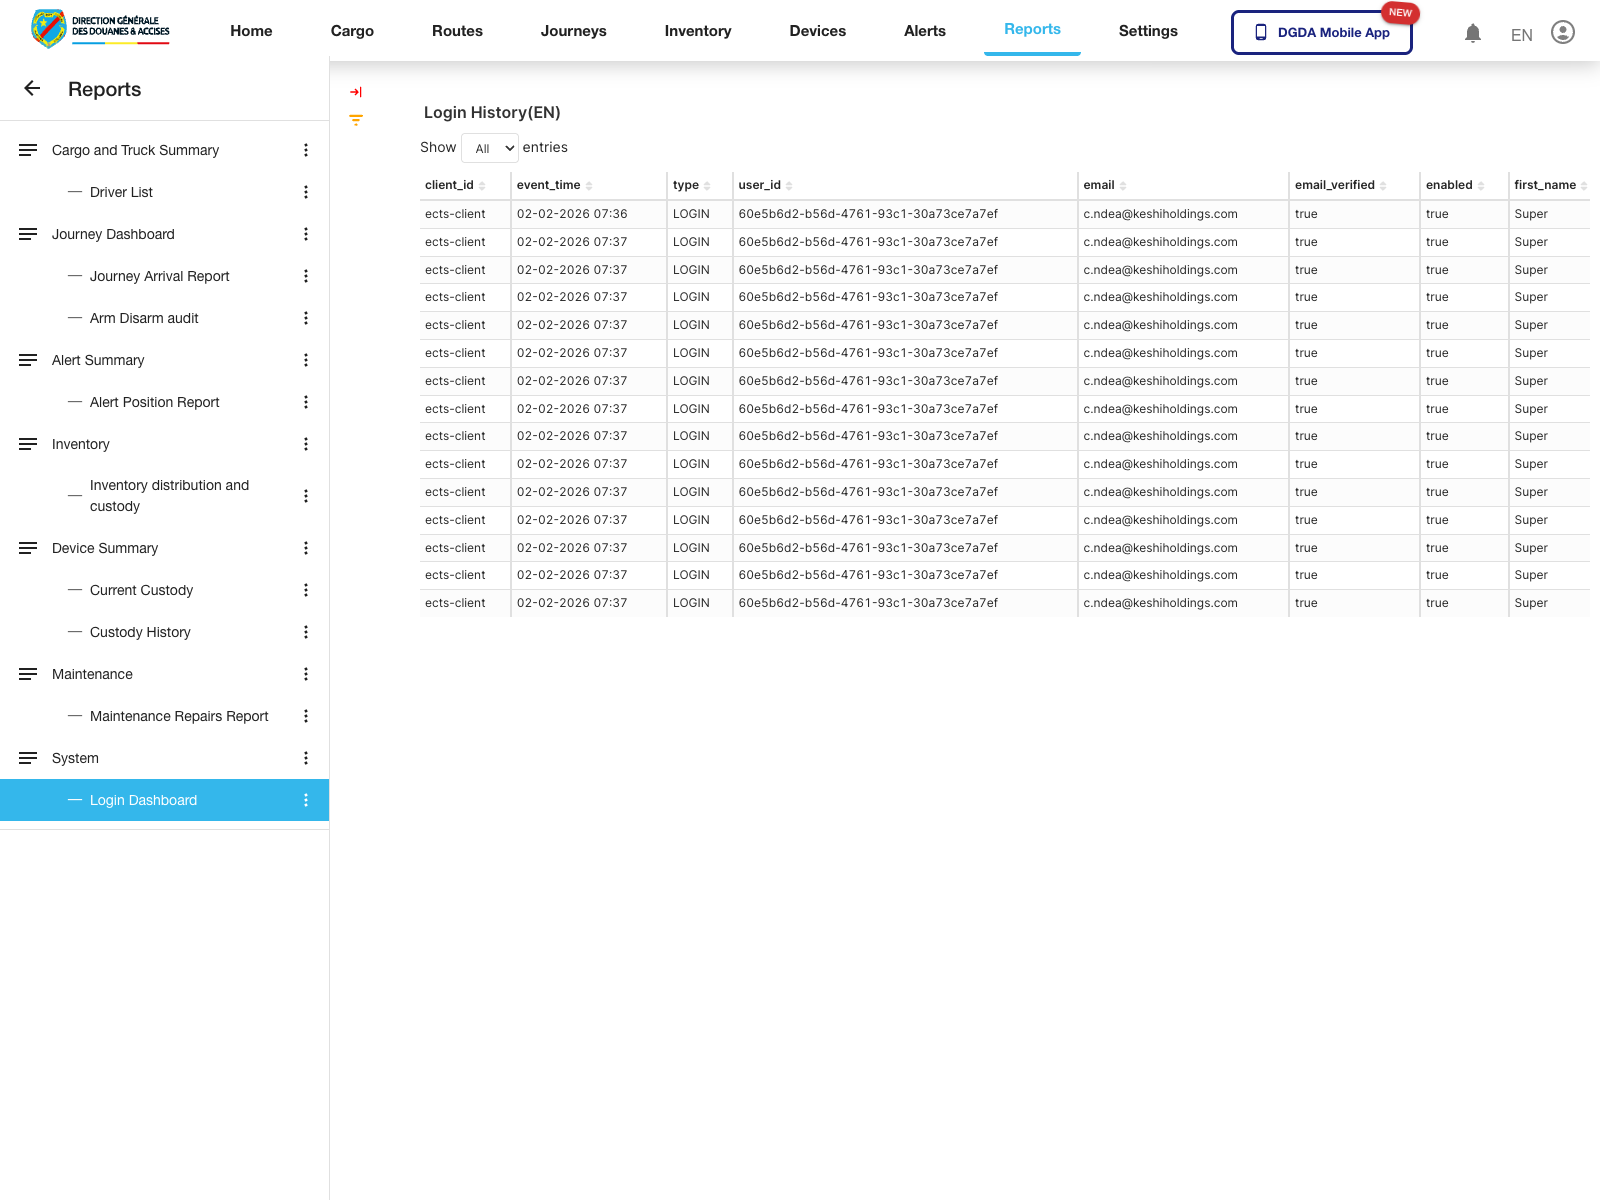Open the Alert Position Report
Screen dimensions: 1600x1200
tap(154, 402)
